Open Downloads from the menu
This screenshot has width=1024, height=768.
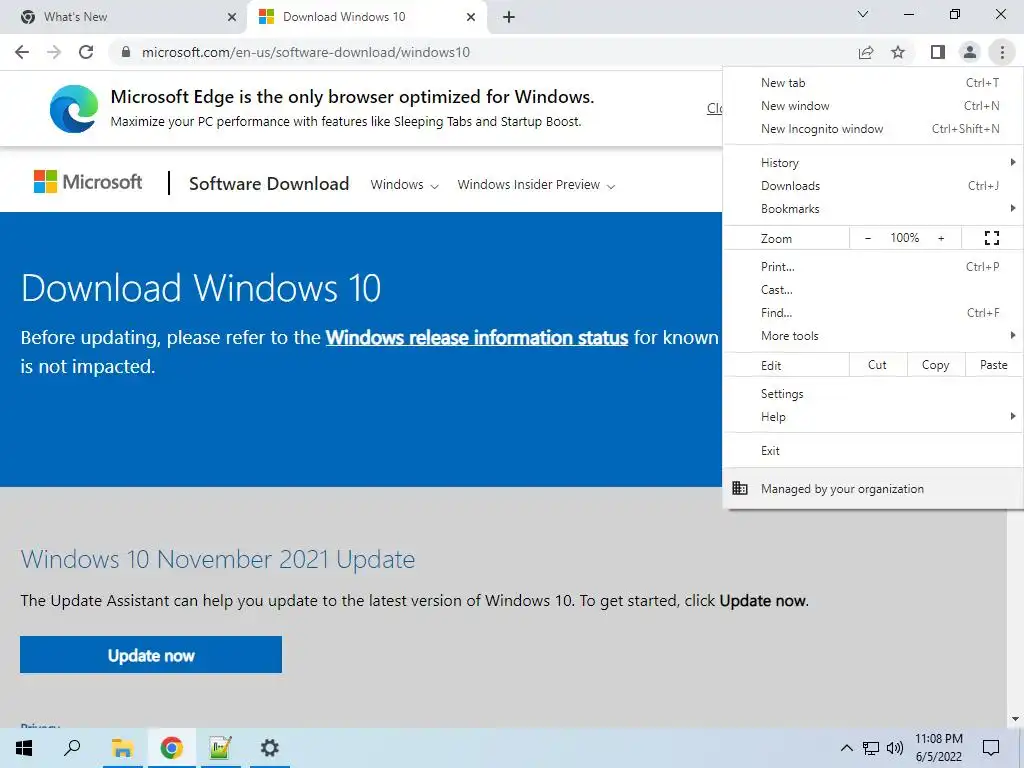coord(873,185)
